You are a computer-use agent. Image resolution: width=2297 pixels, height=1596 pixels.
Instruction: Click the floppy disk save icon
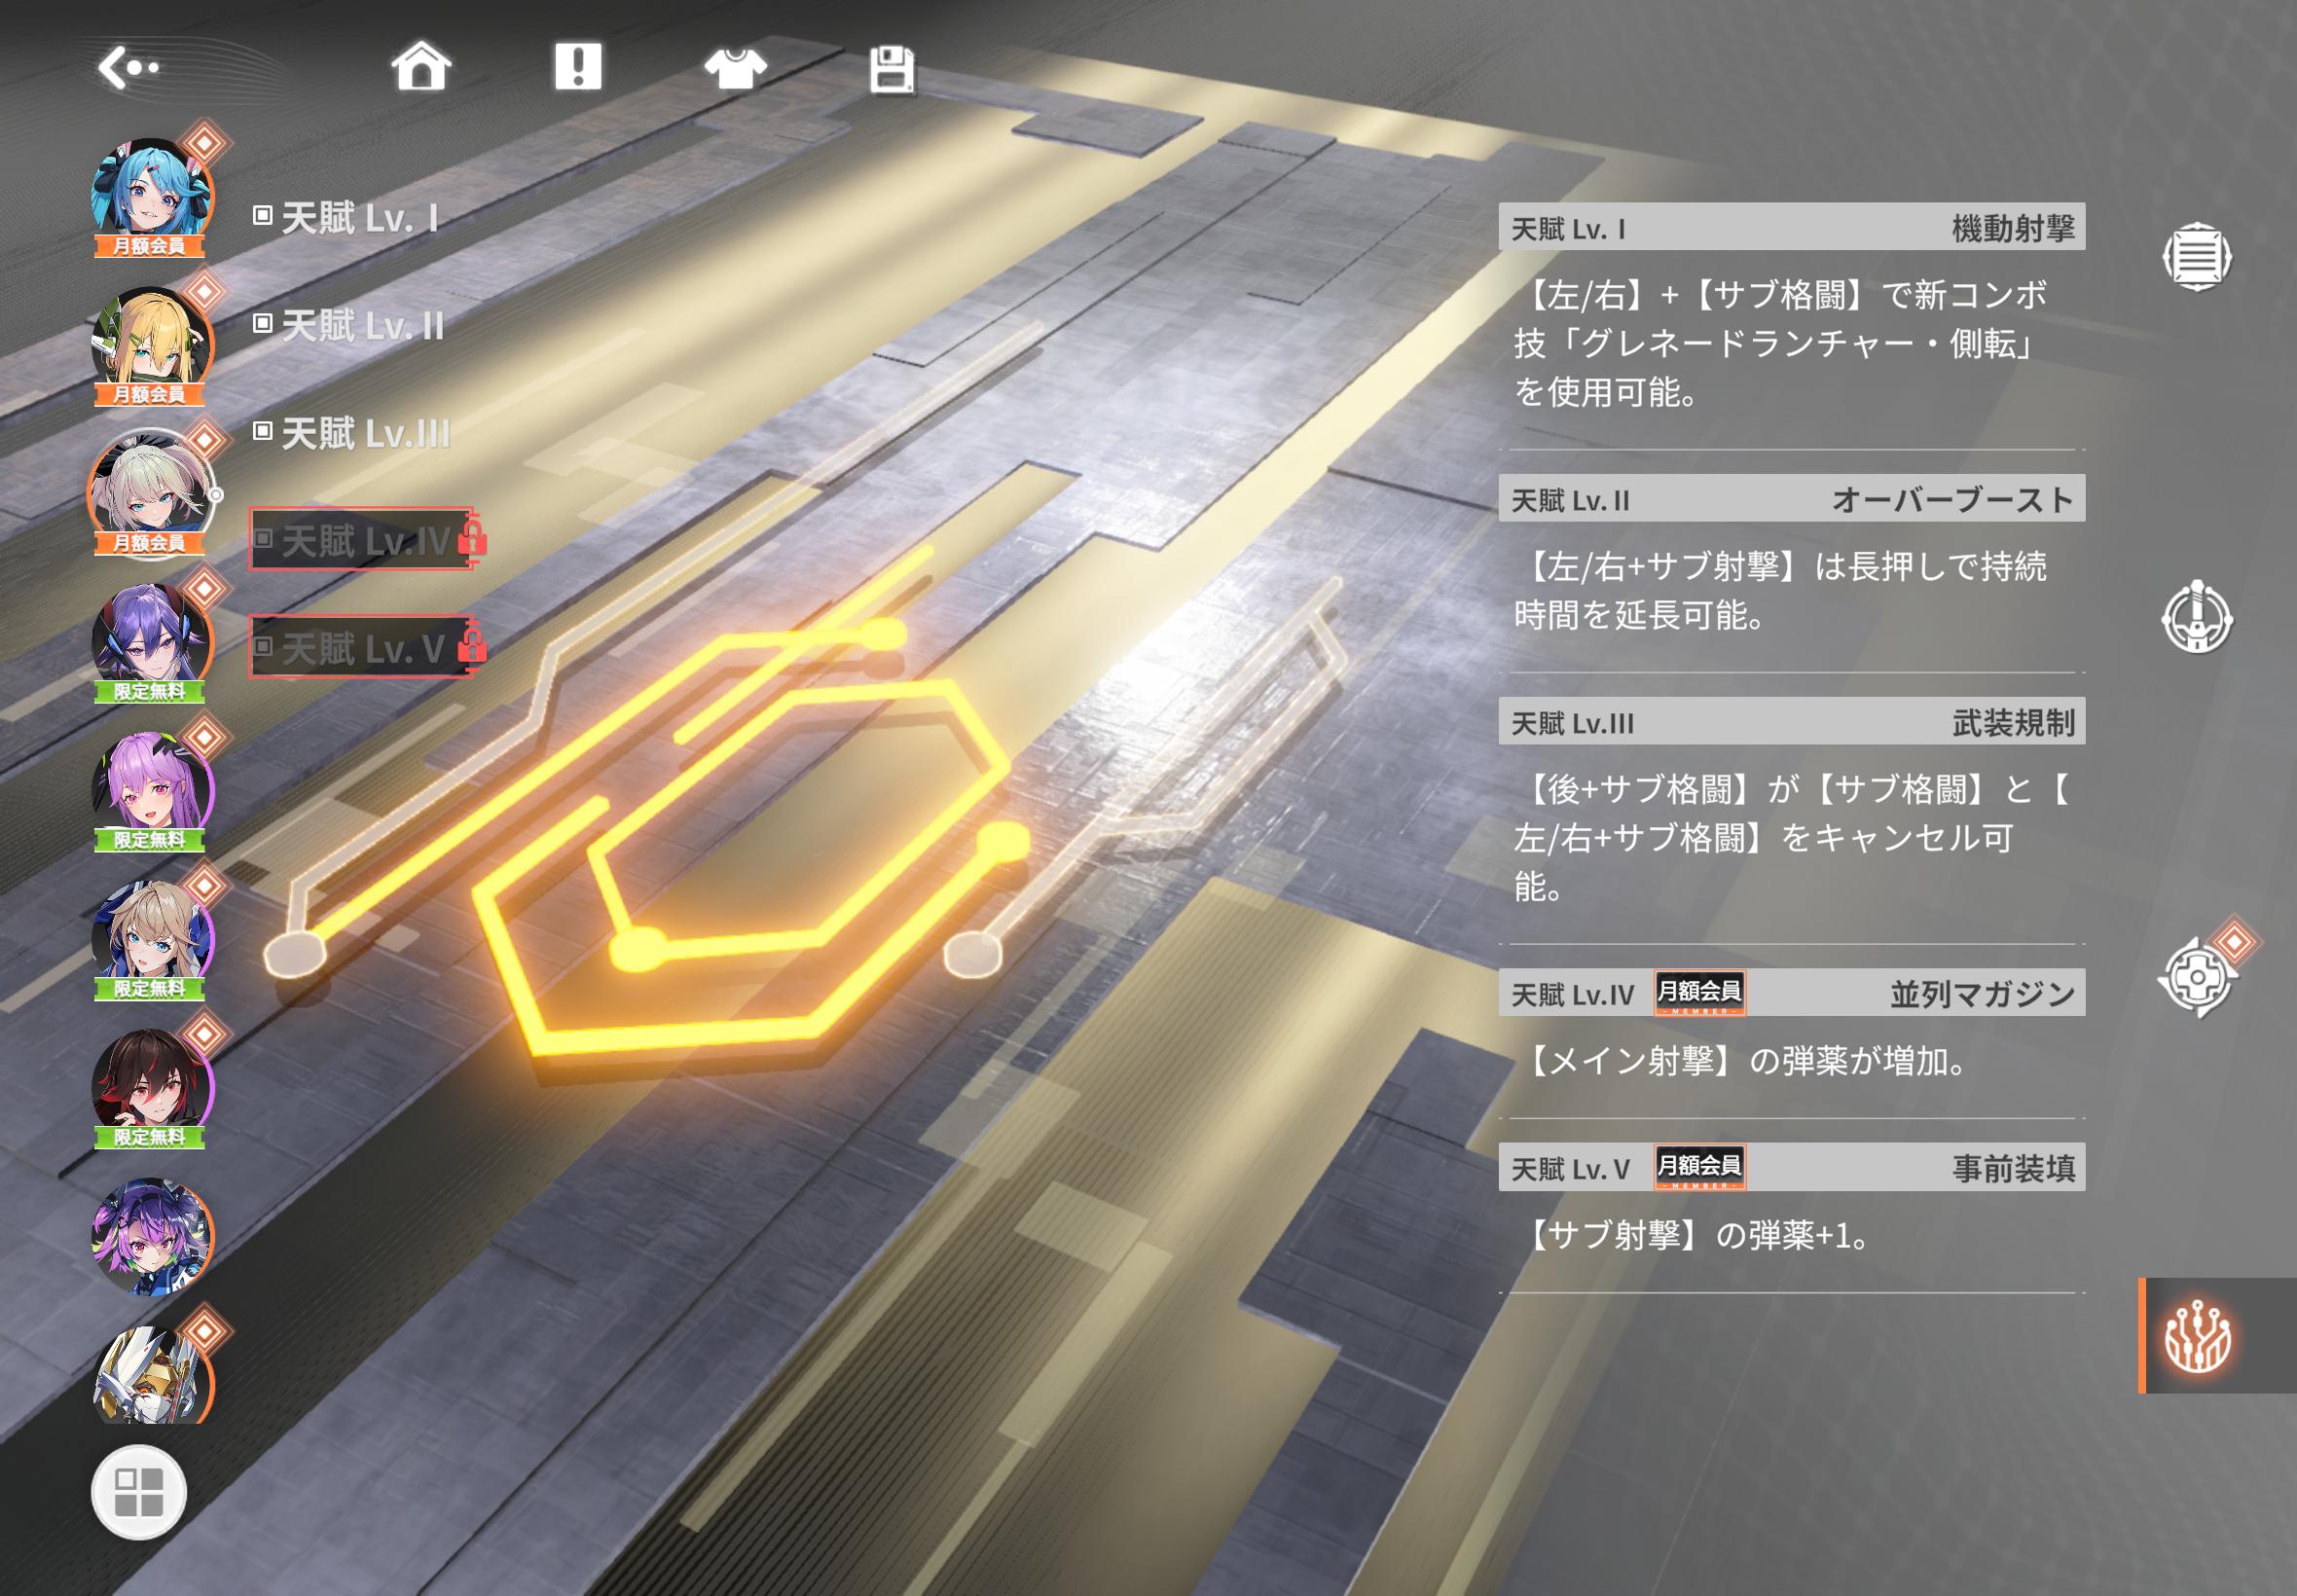click(891, 69)
